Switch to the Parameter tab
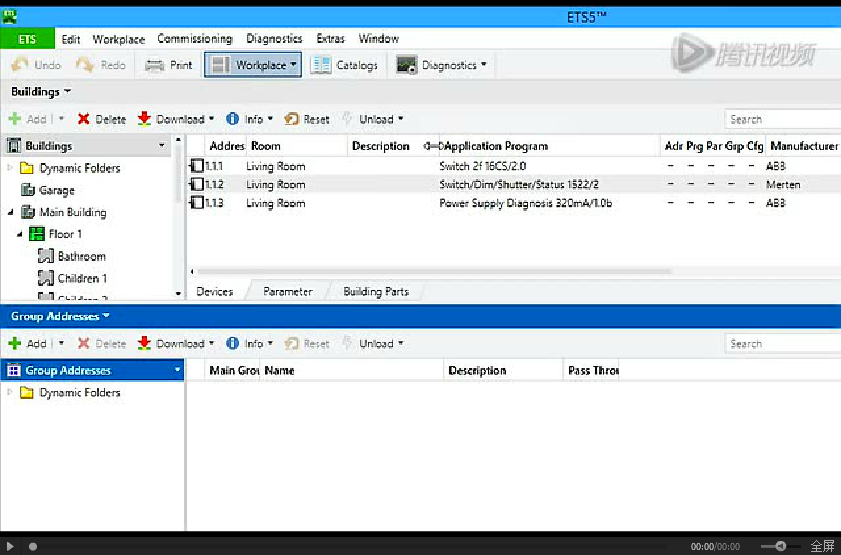The height and width of the screenshot is (555, 841). click(288, 292)
